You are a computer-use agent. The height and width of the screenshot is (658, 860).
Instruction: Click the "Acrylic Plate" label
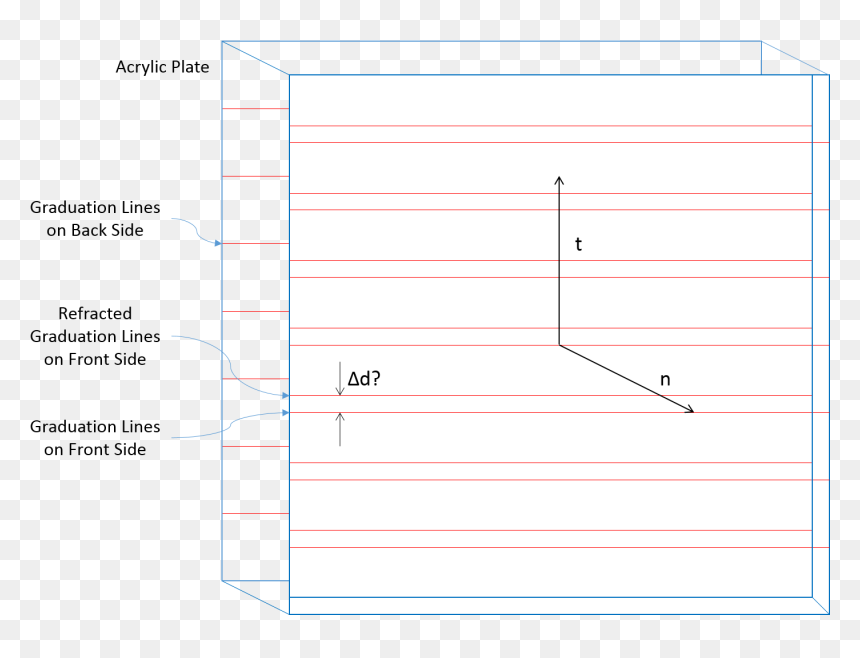pyautogui.click(x=162, y=67)
